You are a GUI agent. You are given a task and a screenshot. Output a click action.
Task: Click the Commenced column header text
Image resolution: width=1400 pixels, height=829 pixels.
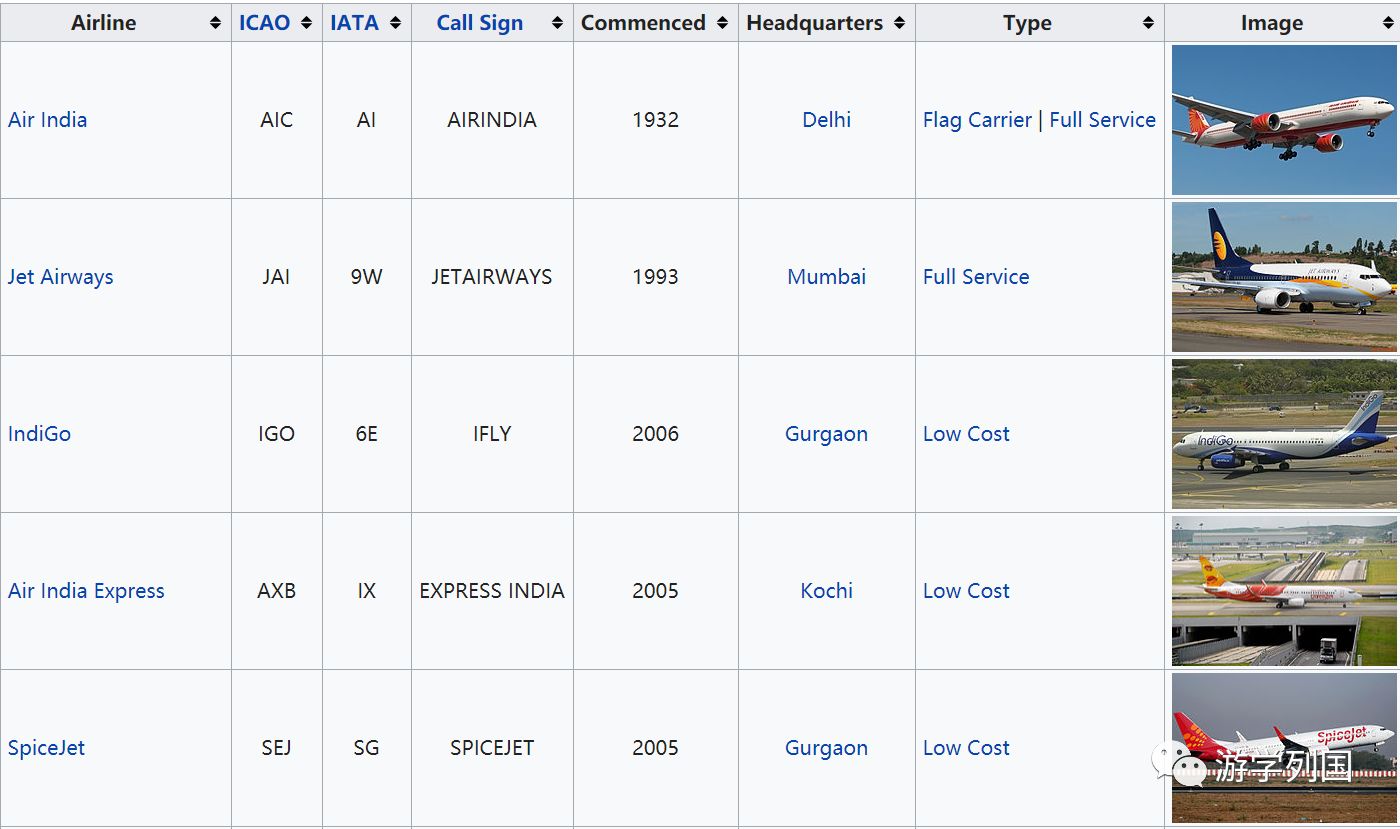point(643,23)
